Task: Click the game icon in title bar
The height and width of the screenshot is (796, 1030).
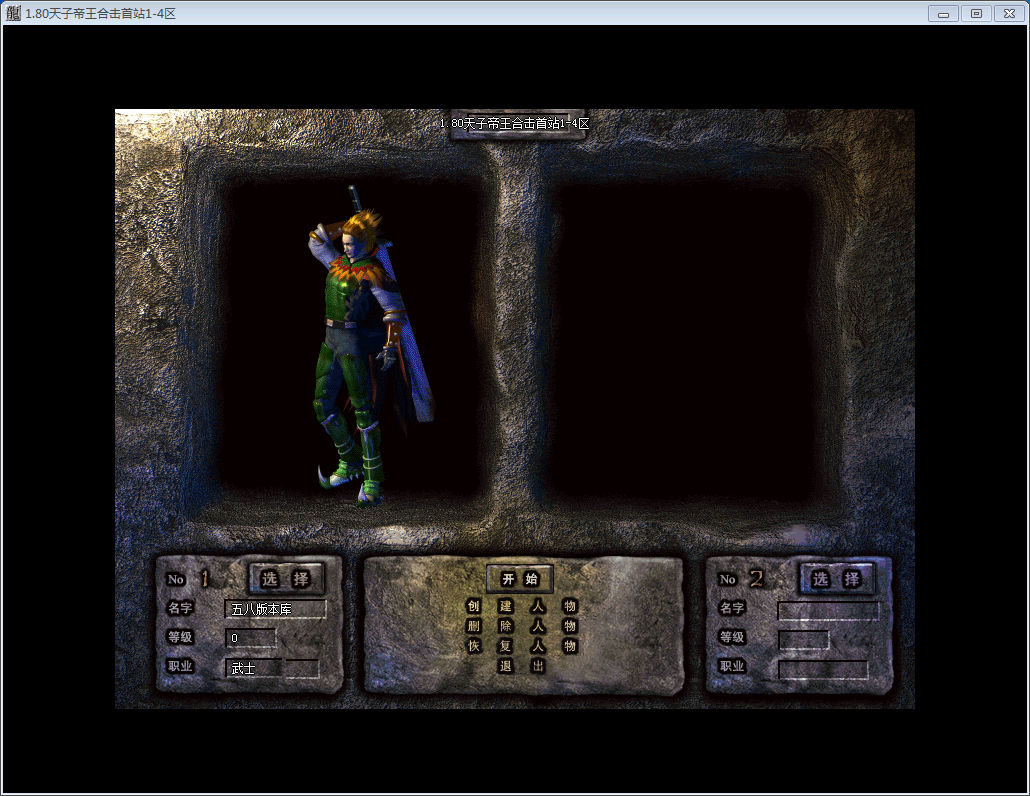Action: click(x=13, y=13)
